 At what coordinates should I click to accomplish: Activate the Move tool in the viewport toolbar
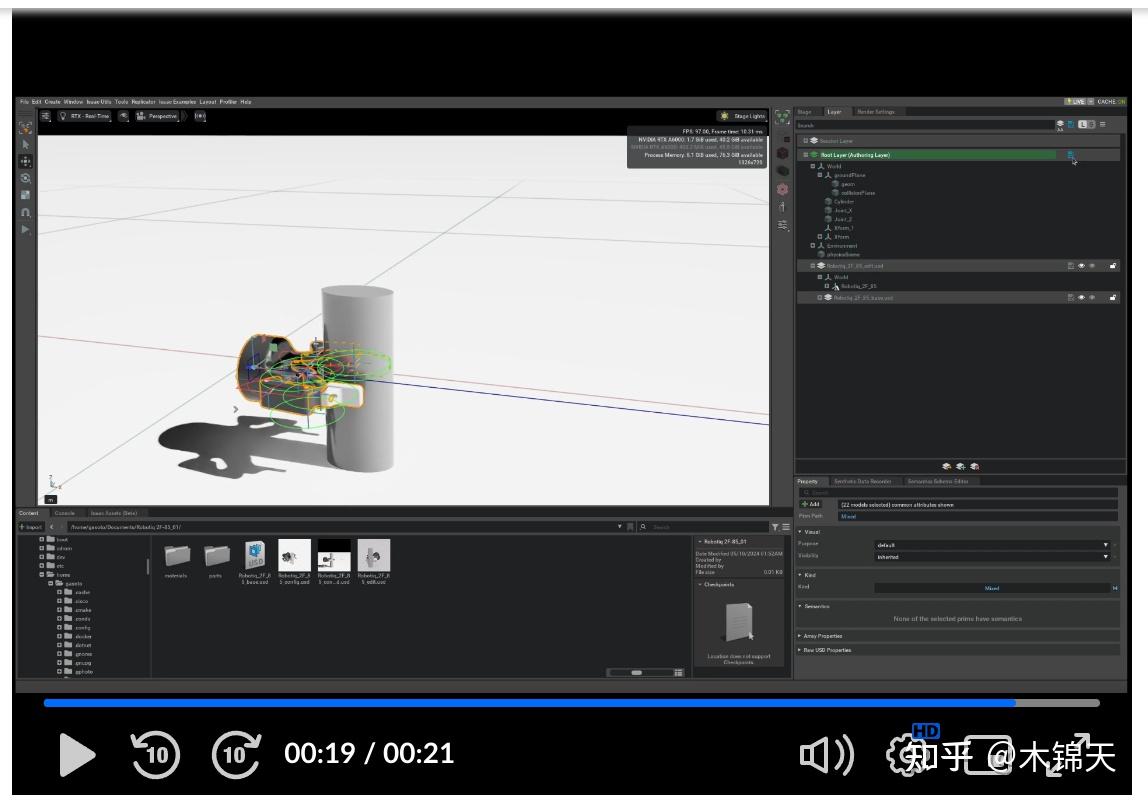point(27,161)
